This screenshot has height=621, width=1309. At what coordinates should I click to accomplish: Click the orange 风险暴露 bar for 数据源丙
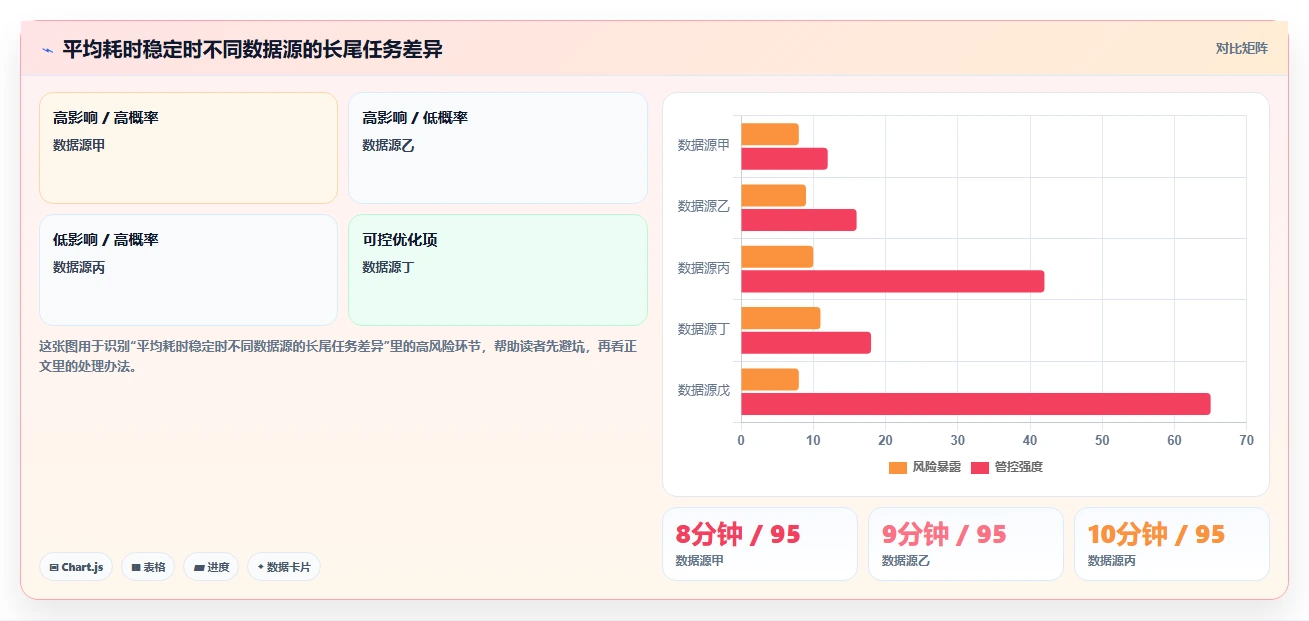(777, 257)
